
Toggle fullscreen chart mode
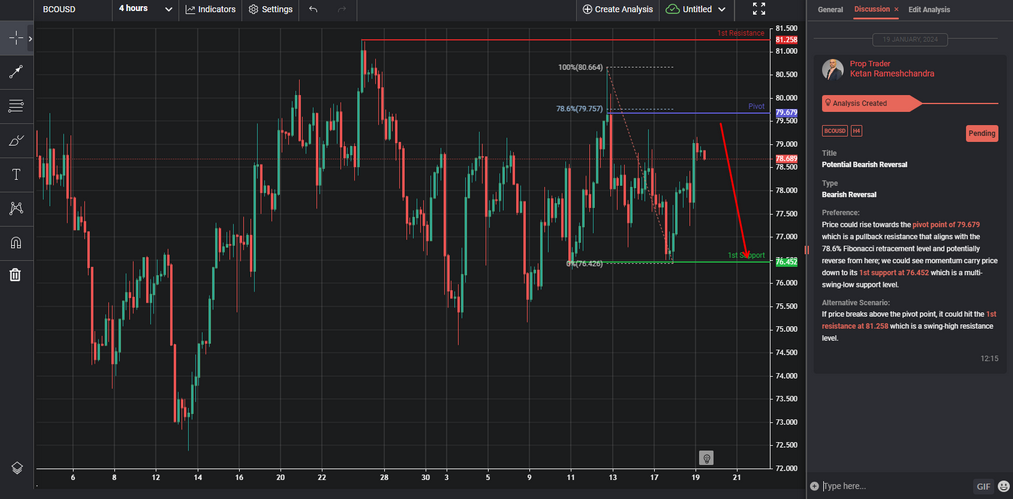759,9
